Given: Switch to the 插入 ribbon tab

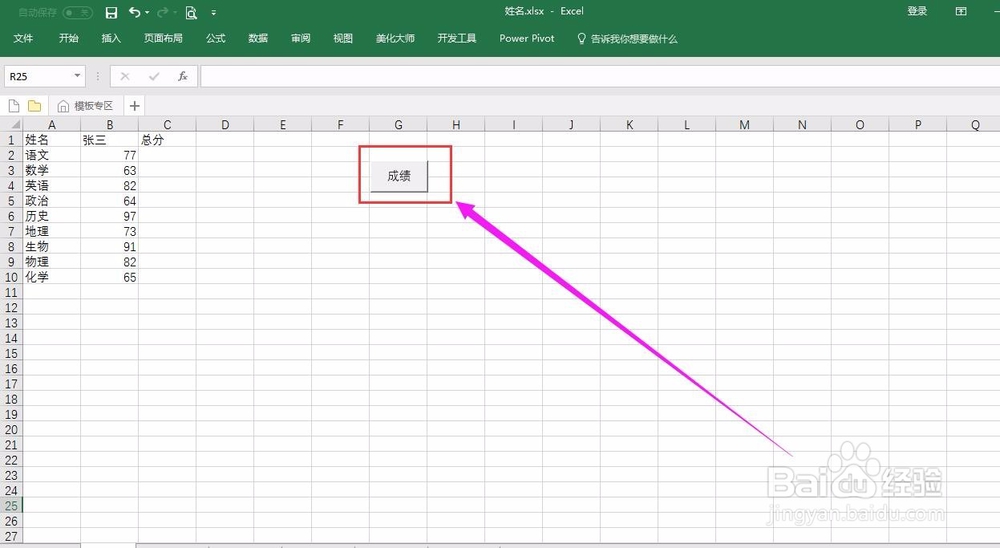Looking at the screenshot, I should pyautogui.click(x=111, y=38).
